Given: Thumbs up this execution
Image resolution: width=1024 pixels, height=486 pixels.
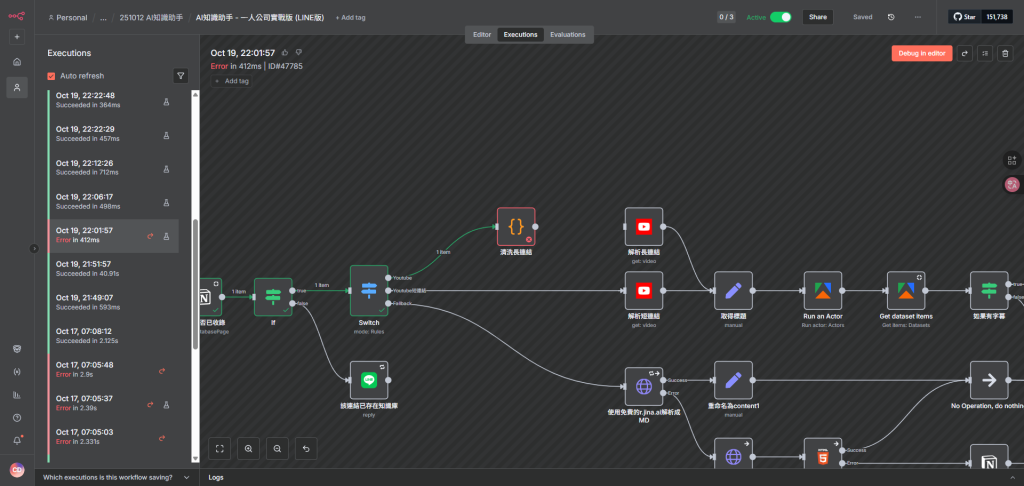Looking at the screenshot, I should coord(285,52).
